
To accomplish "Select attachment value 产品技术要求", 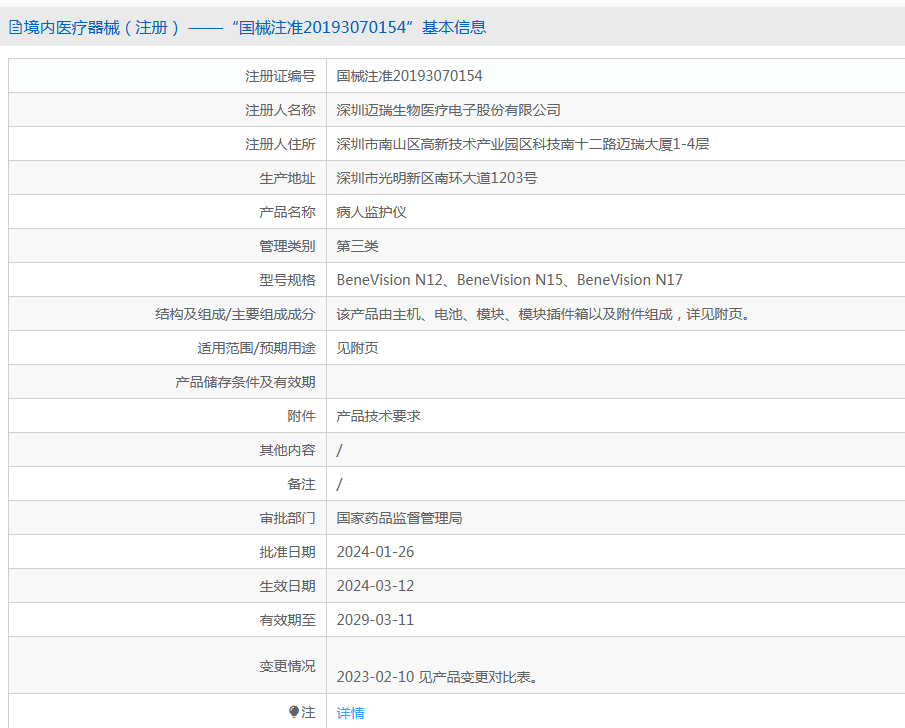I will coord(378,416).
